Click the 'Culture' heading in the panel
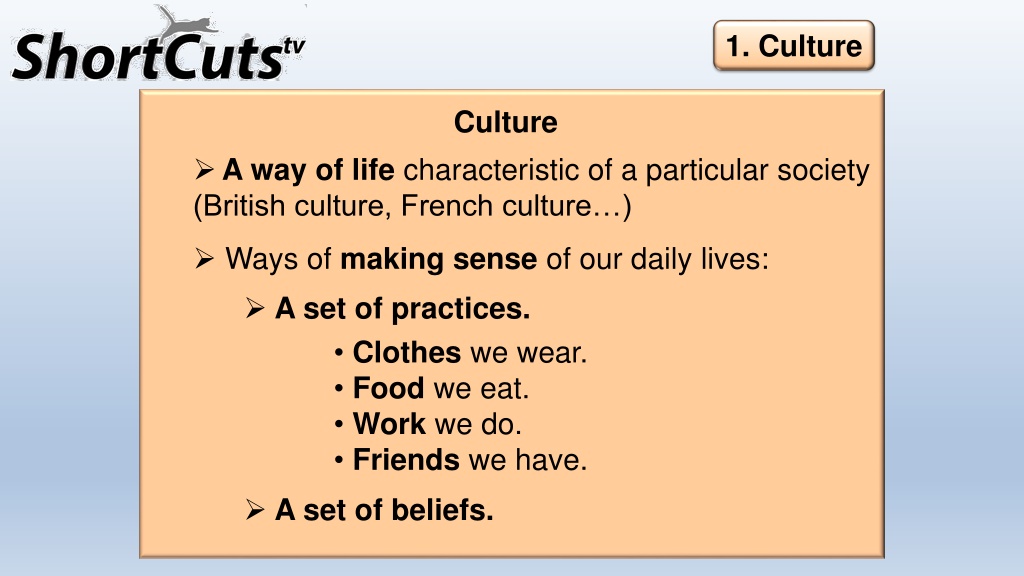Viewport: 1024px width, 576px height. coord(505,122)
